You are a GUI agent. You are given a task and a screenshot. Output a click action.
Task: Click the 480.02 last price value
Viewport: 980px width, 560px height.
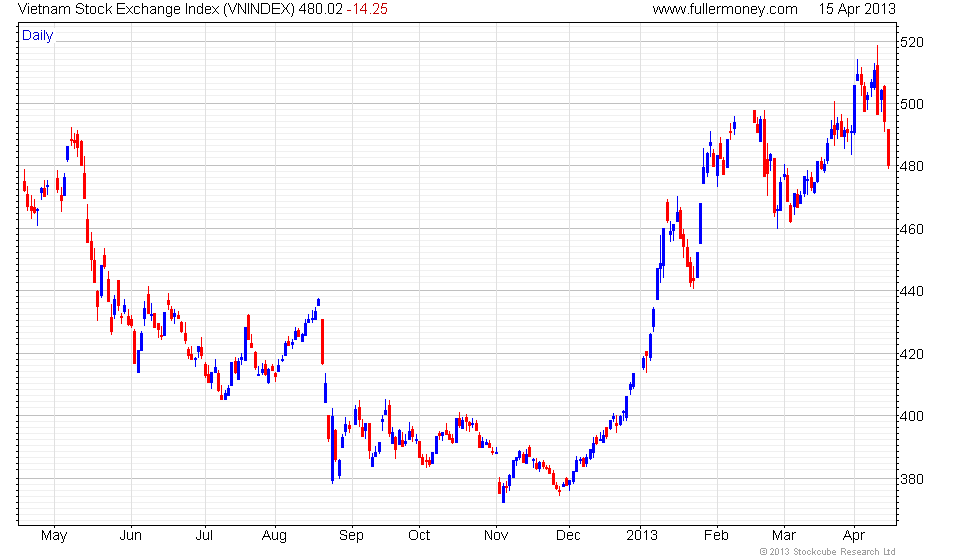tap(321, 9)
